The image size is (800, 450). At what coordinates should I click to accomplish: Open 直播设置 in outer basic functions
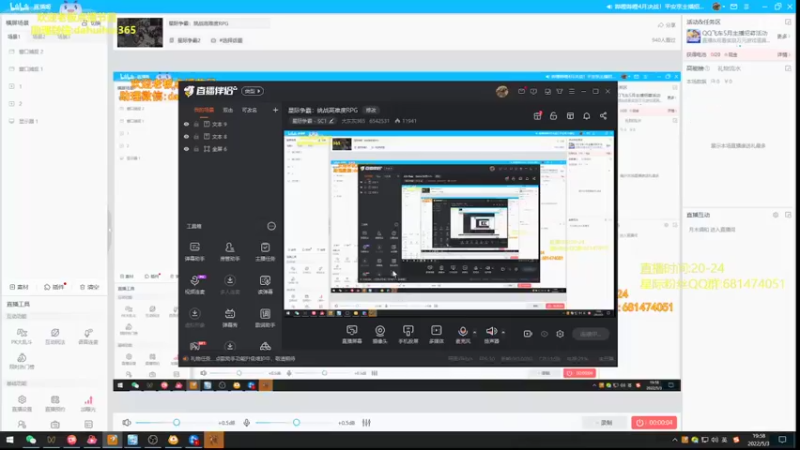click(x=21, y=403)
